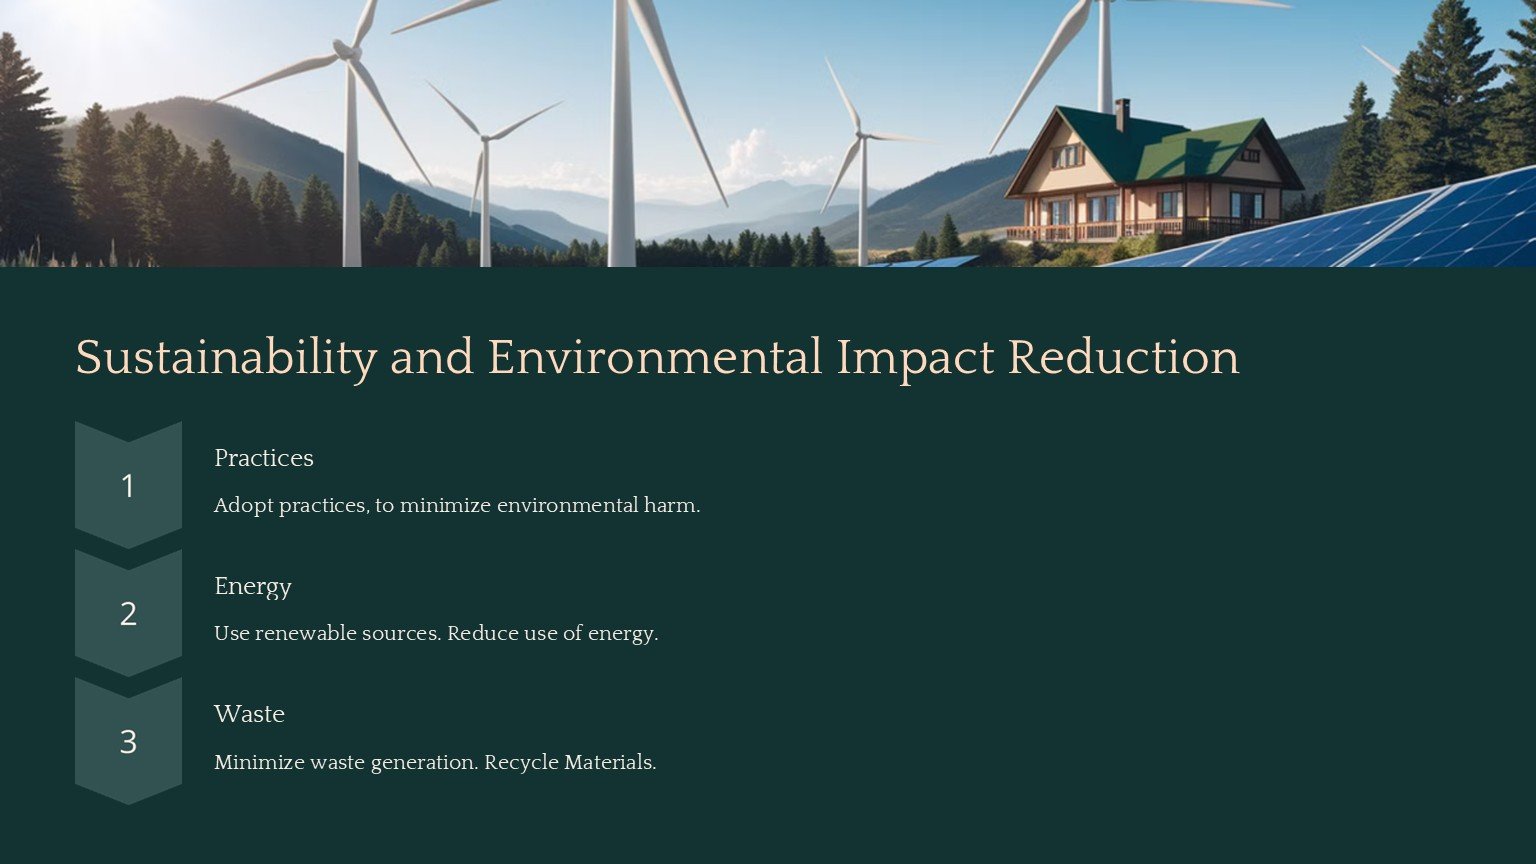Select the 'Use renewable sources' description text

coord(436,634)
